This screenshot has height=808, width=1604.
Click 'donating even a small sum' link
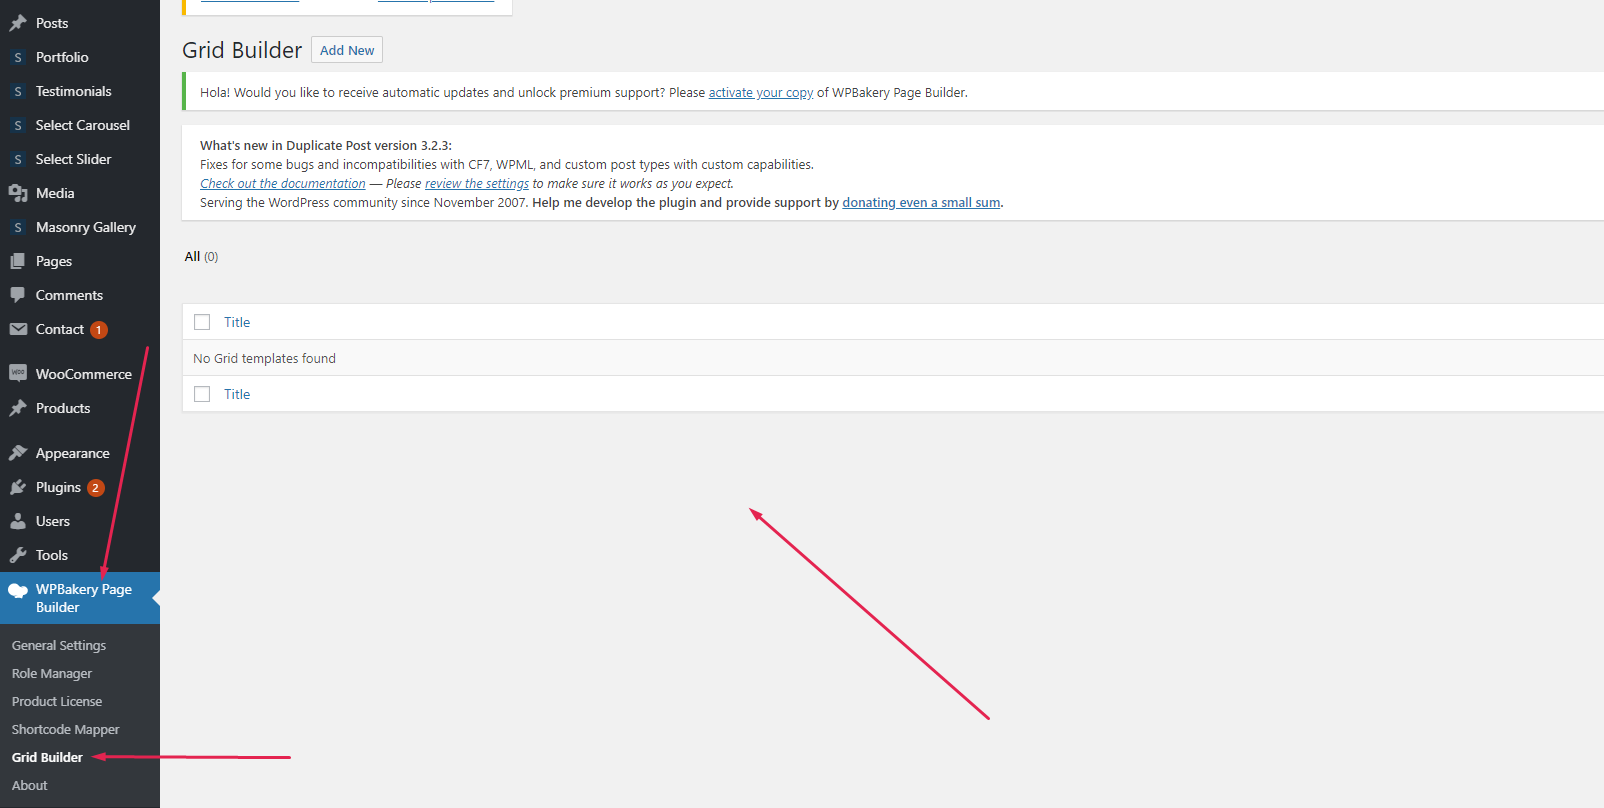point(921,203)
